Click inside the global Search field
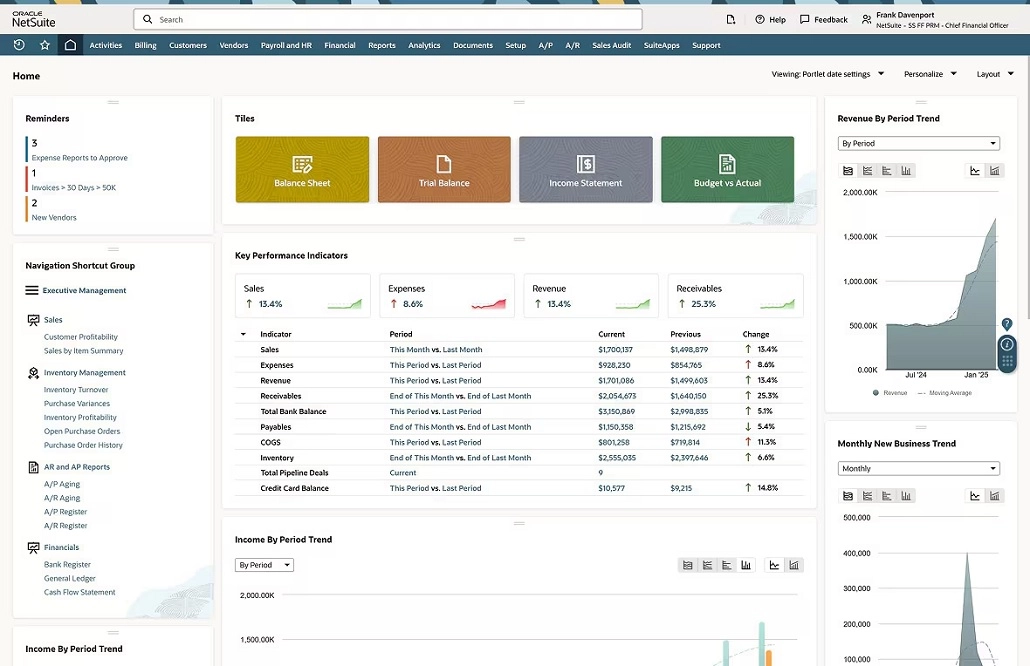The width and height of the screenshot is (1030, 666). pyautogui.click(x=390, y=18)
